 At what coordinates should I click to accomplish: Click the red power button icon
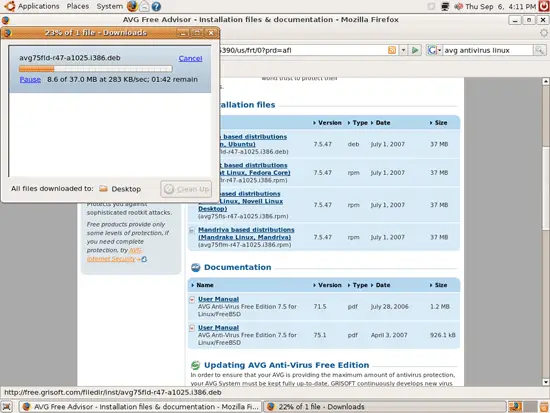pos(544,6)
